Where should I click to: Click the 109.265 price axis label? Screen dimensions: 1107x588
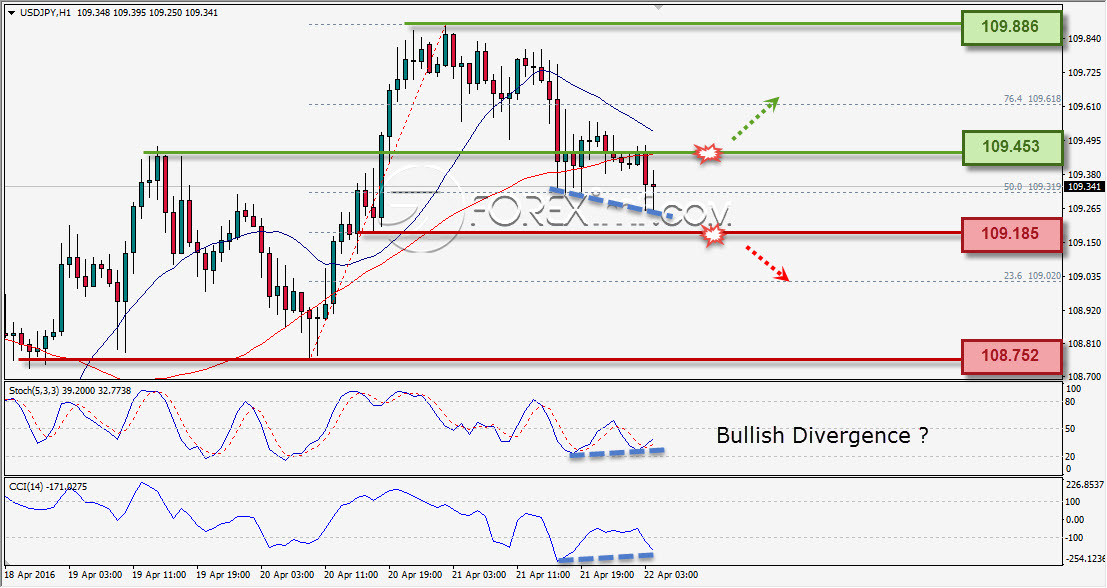(1084, 208)
